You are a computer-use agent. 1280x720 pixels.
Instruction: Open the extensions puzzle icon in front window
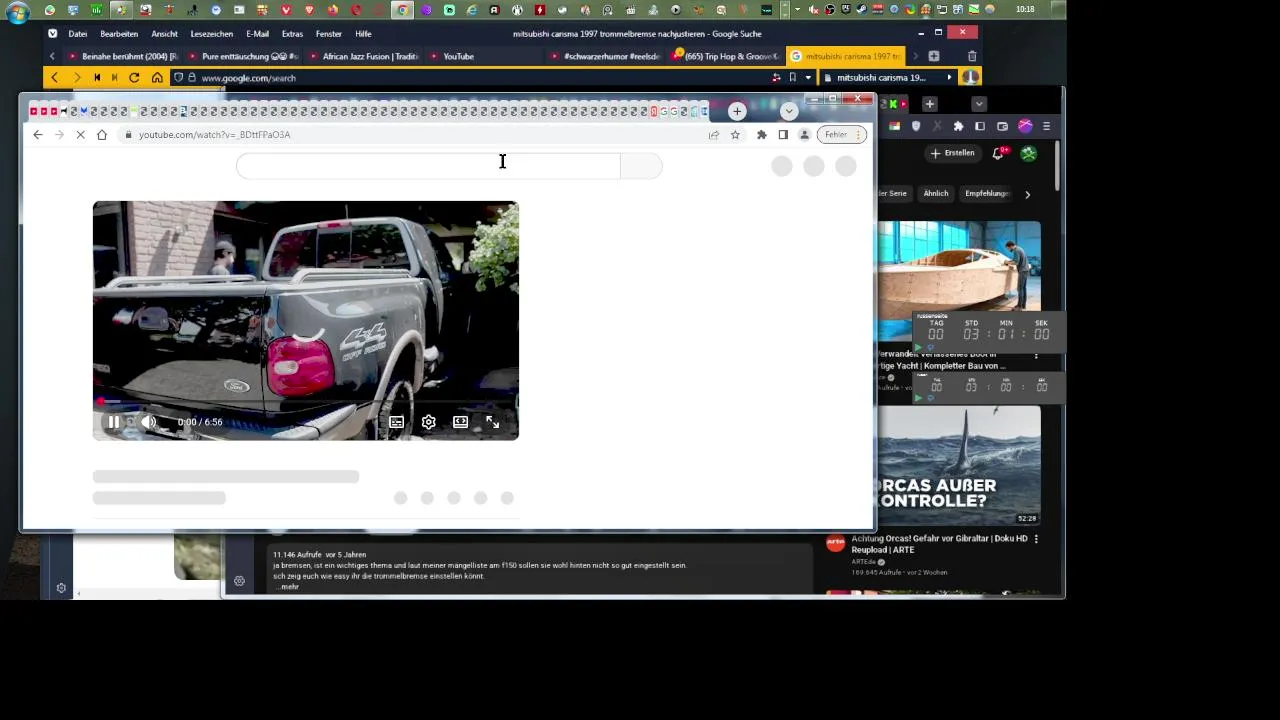point(762,135)
